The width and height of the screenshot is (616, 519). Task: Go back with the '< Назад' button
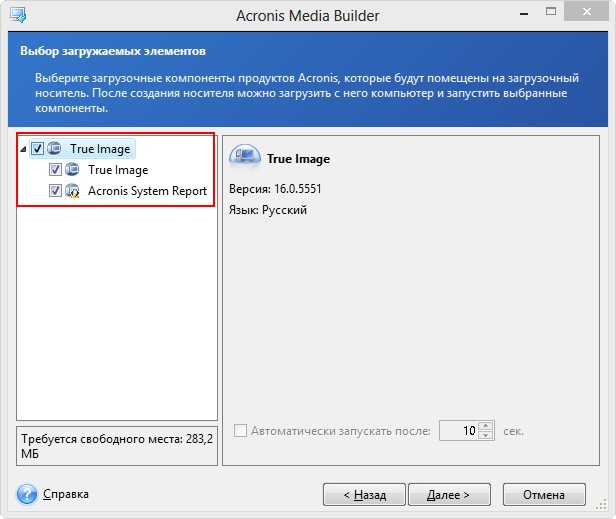tap(364, 494)
